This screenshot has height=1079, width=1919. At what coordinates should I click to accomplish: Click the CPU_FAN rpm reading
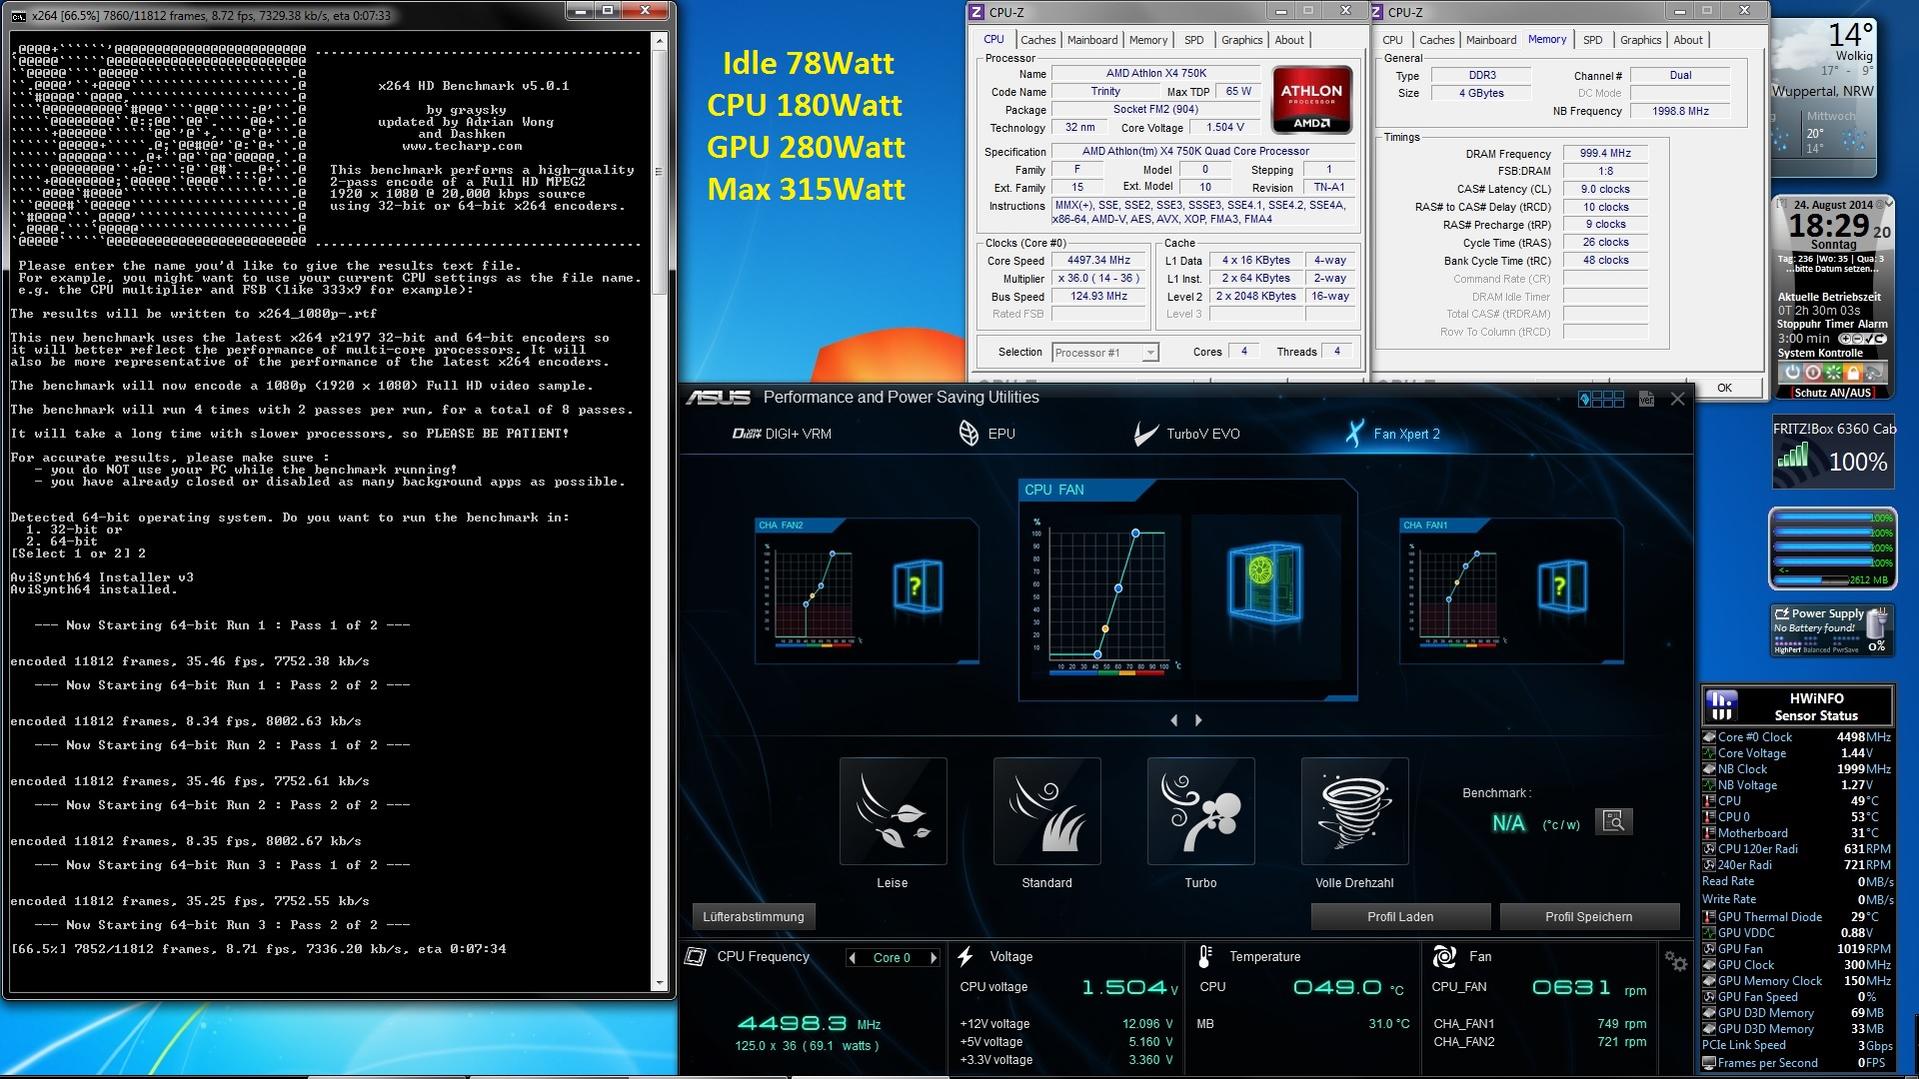pyautogui.click(x=1589, y=988)
